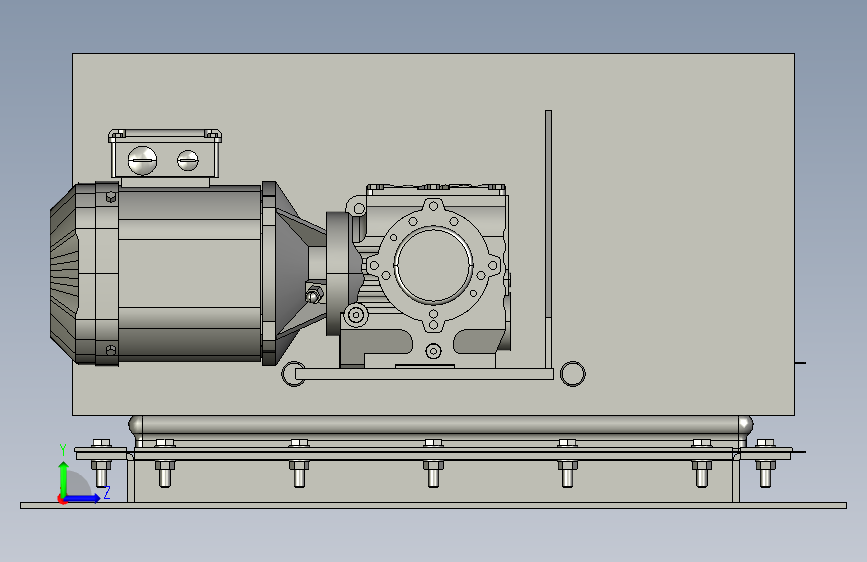867x562 pixels.
Task: Select the rightmost anchor bolt on base frame
Action: pyautogui.click(x=765, y=464)
